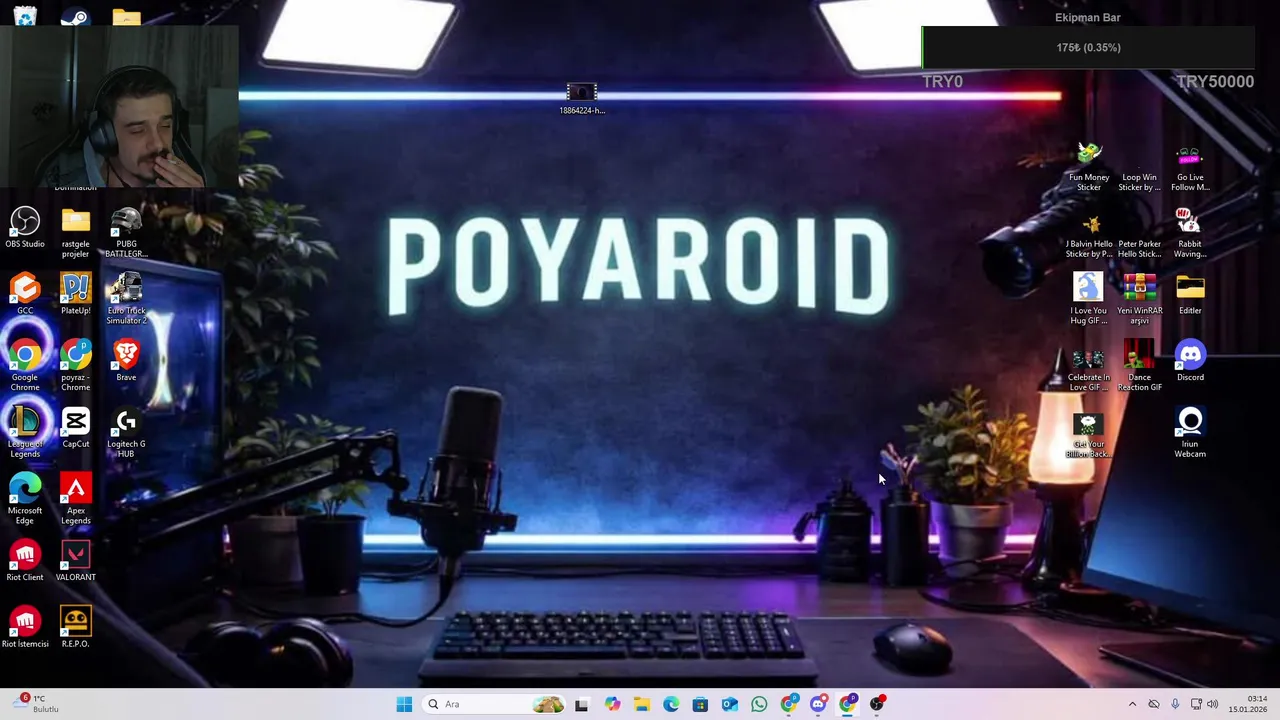Click the taskbar Ara search box

point(493,704)
